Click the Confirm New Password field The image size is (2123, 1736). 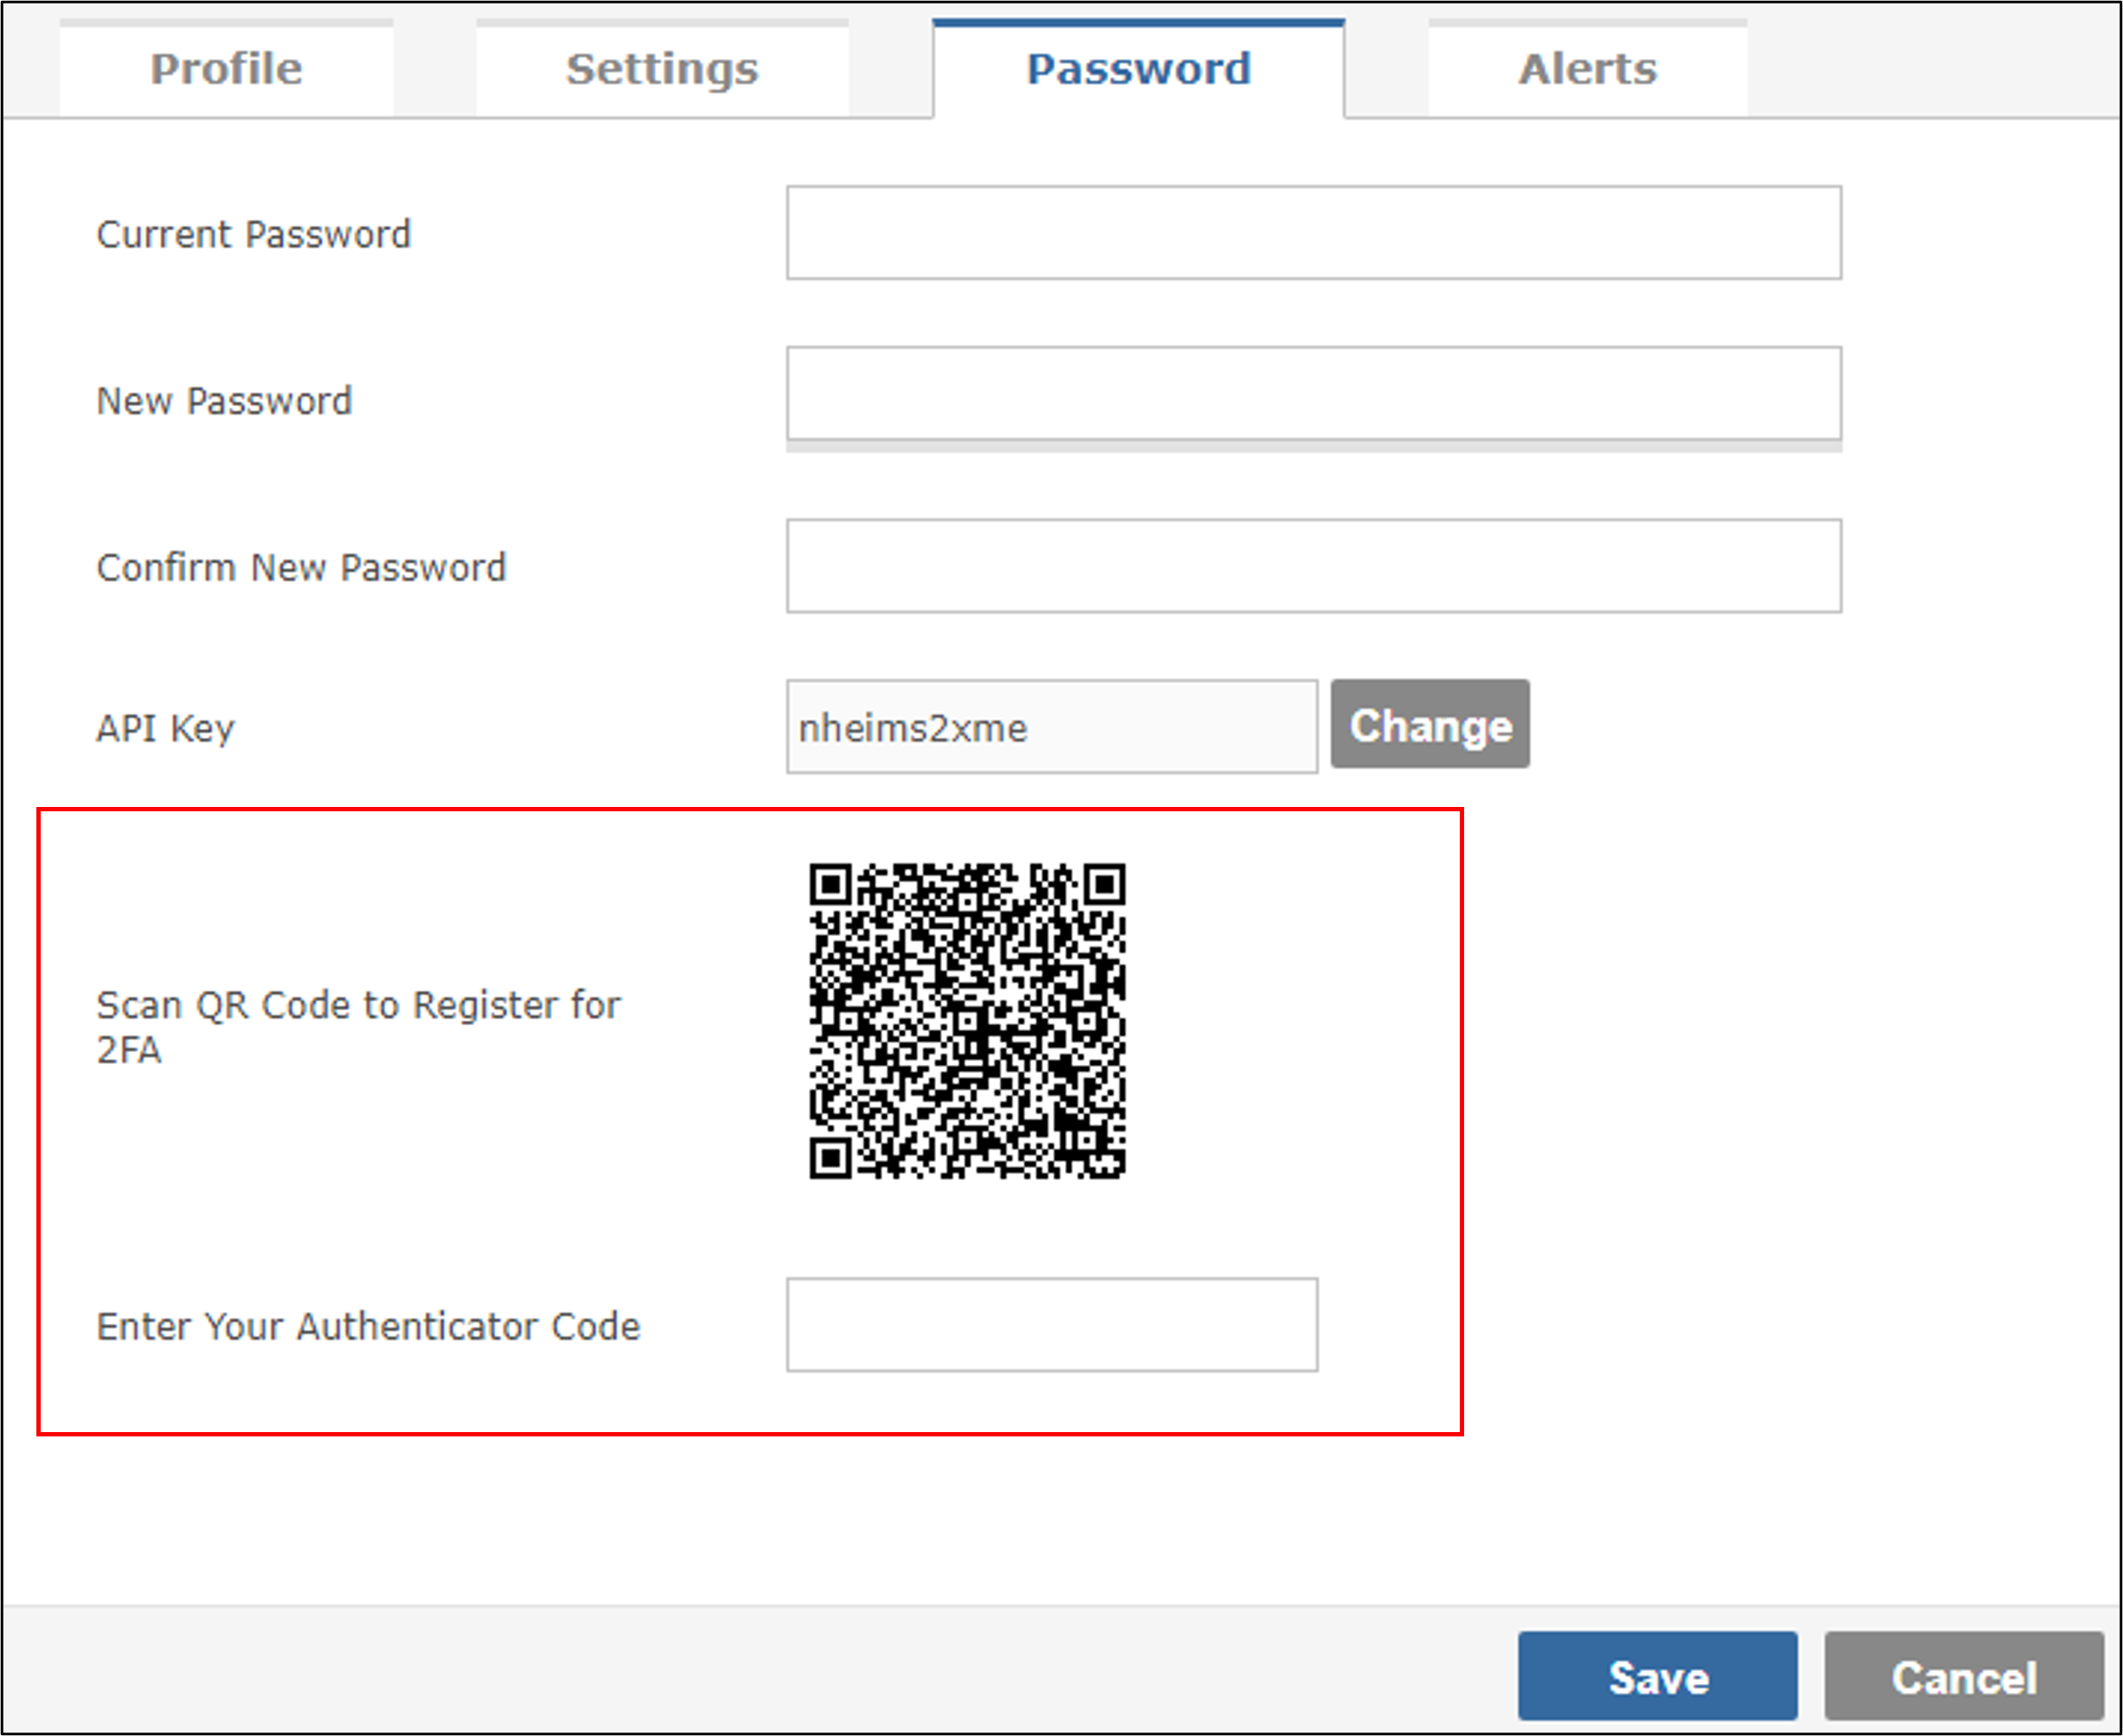1313,565
